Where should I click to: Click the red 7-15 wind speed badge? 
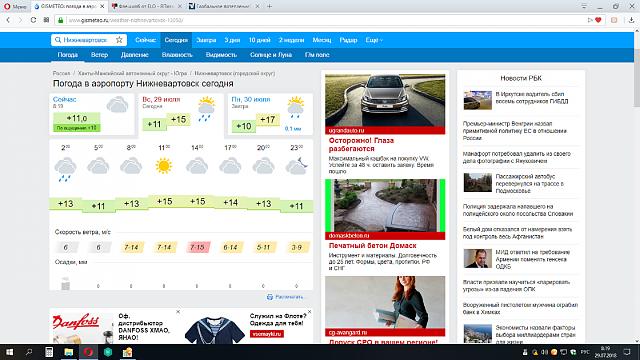(x=198, y=247)
